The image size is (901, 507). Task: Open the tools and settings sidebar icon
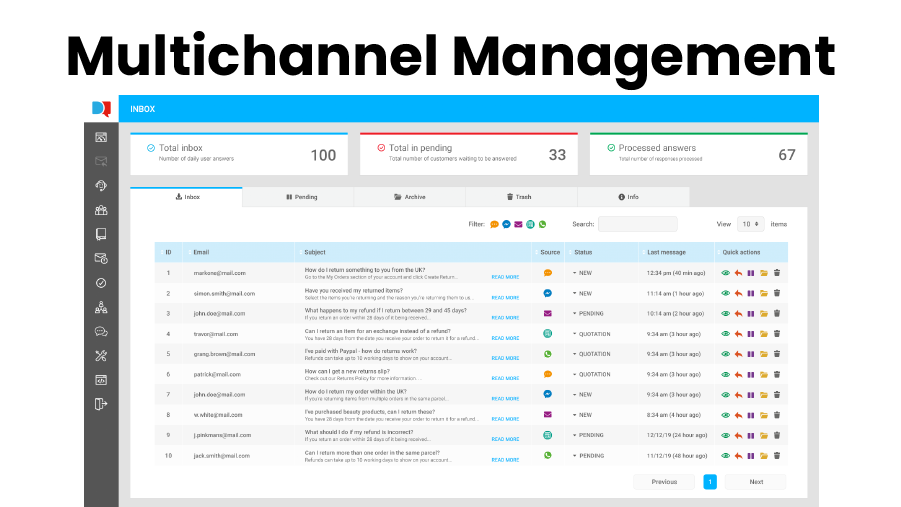[101, 355]
